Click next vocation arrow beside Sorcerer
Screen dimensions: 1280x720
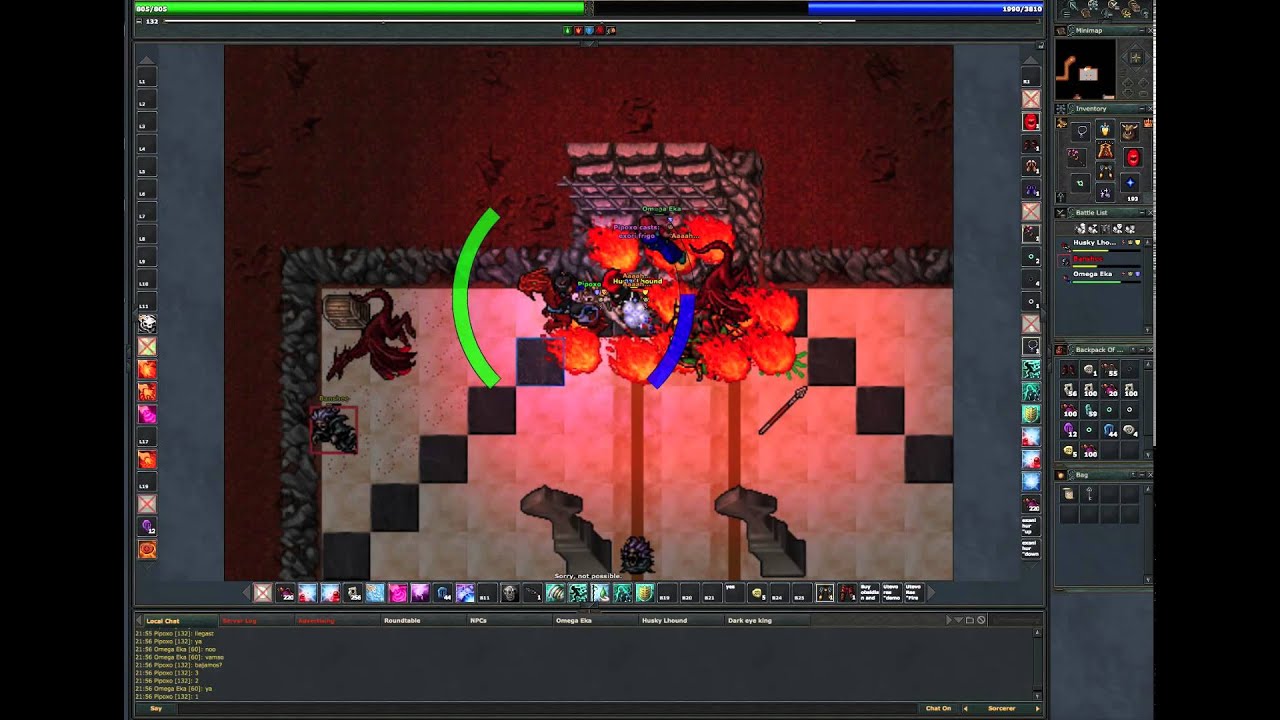coord(1037,708)
